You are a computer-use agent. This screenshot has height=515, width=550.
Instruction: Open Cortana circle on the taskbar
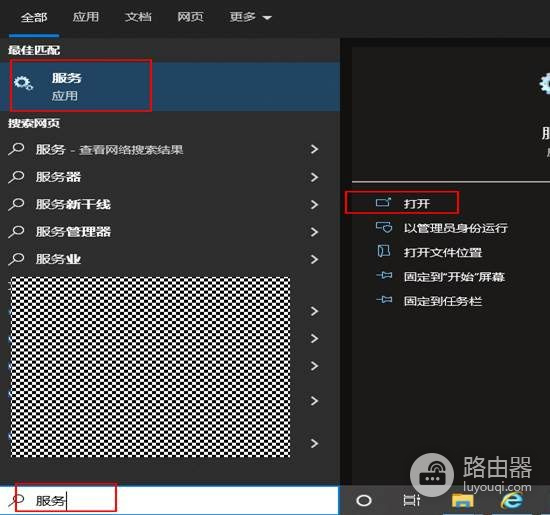coord(364,500)
